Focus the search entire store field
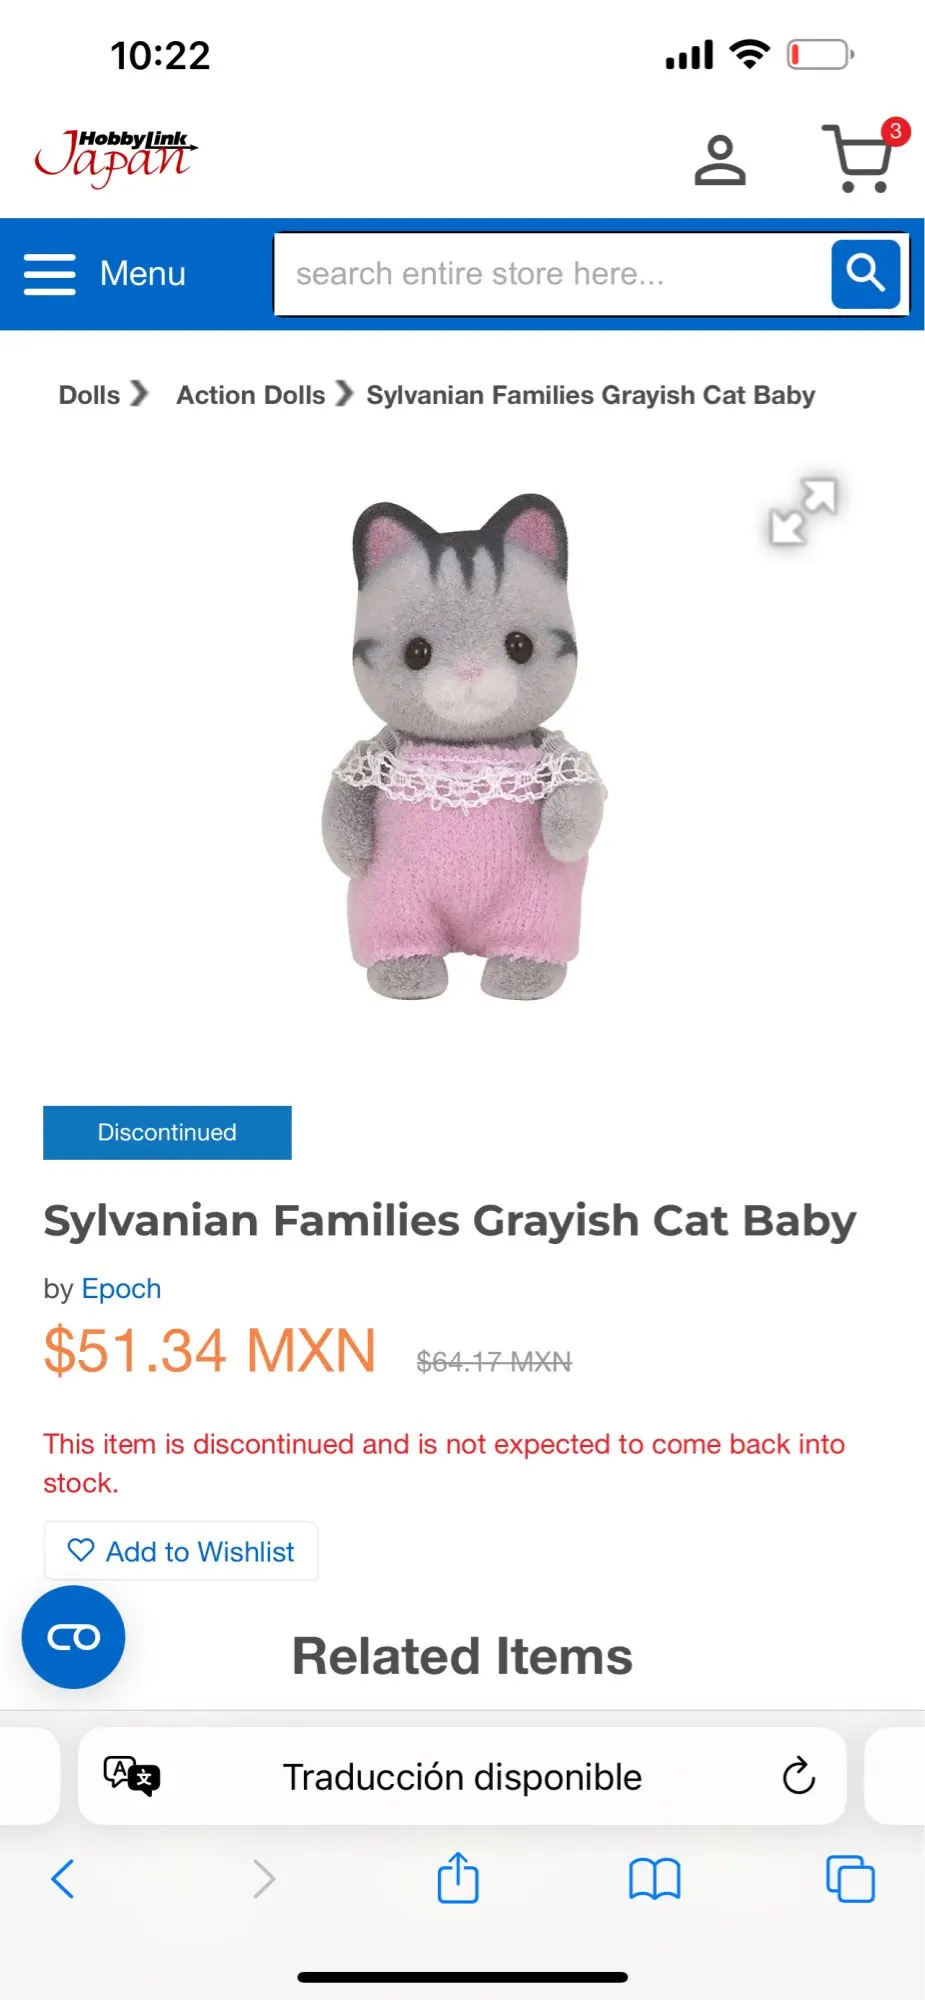This screenshot has width=925, height=2000. [x=553, y=273]
